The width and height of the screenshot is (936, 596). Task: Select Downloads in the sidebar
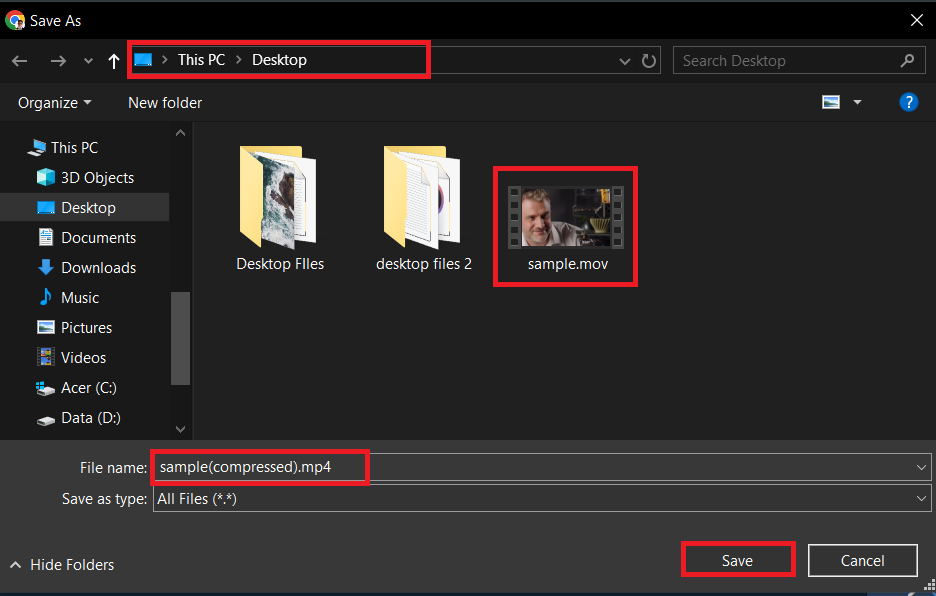click(x=97, y=267)
